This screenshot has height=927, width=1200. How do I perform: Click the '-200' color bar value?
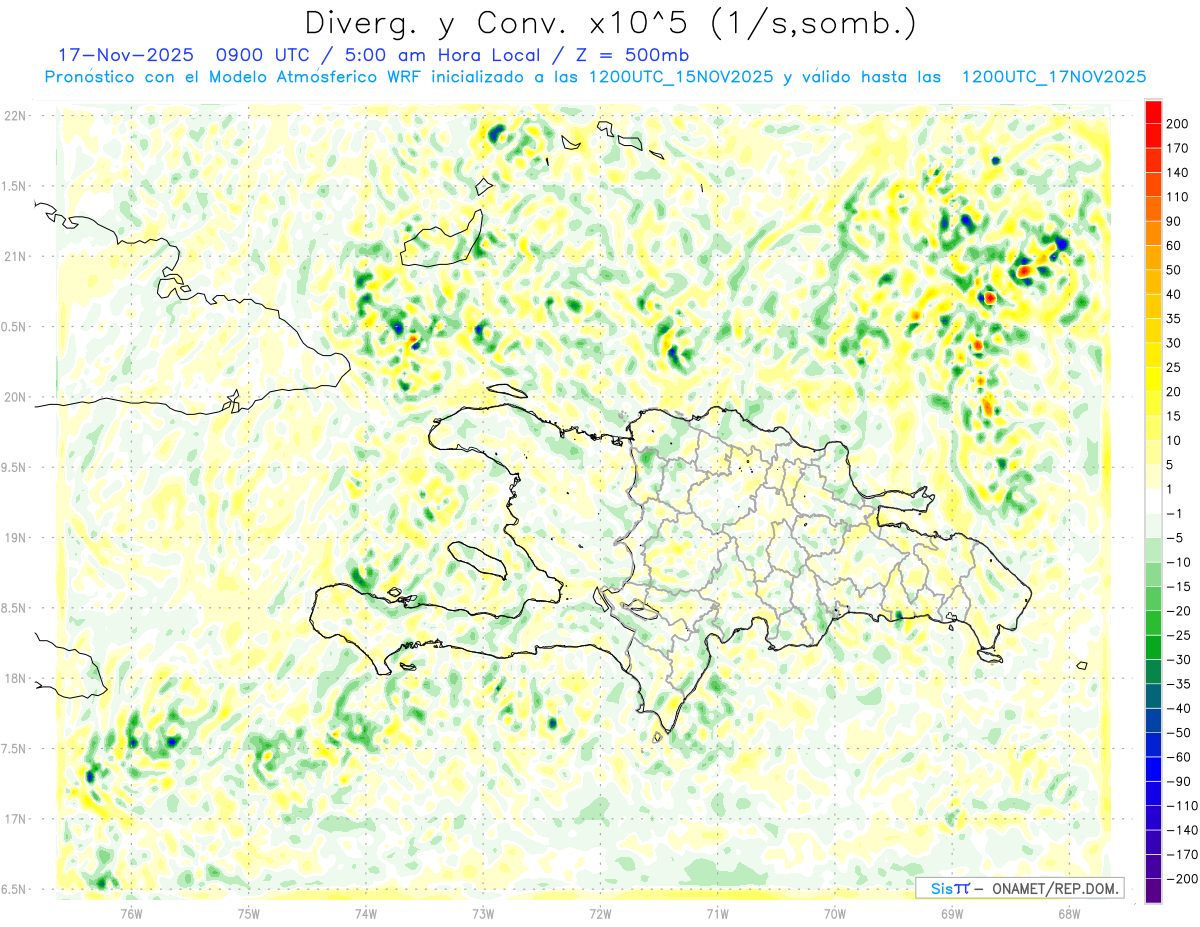pos(1182,878)
